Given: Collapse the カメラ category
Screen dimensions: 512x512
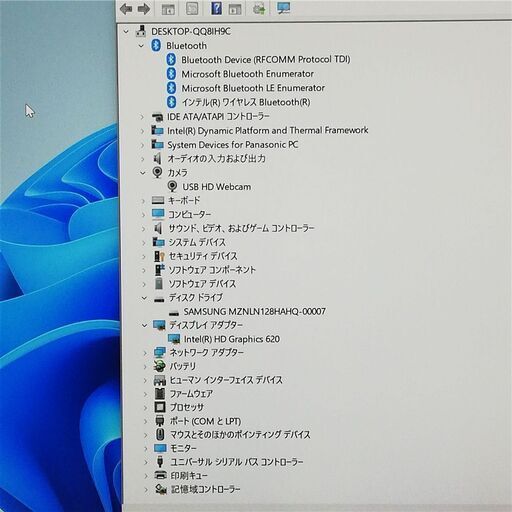Looking at the screenshot, I should [143, 173].
